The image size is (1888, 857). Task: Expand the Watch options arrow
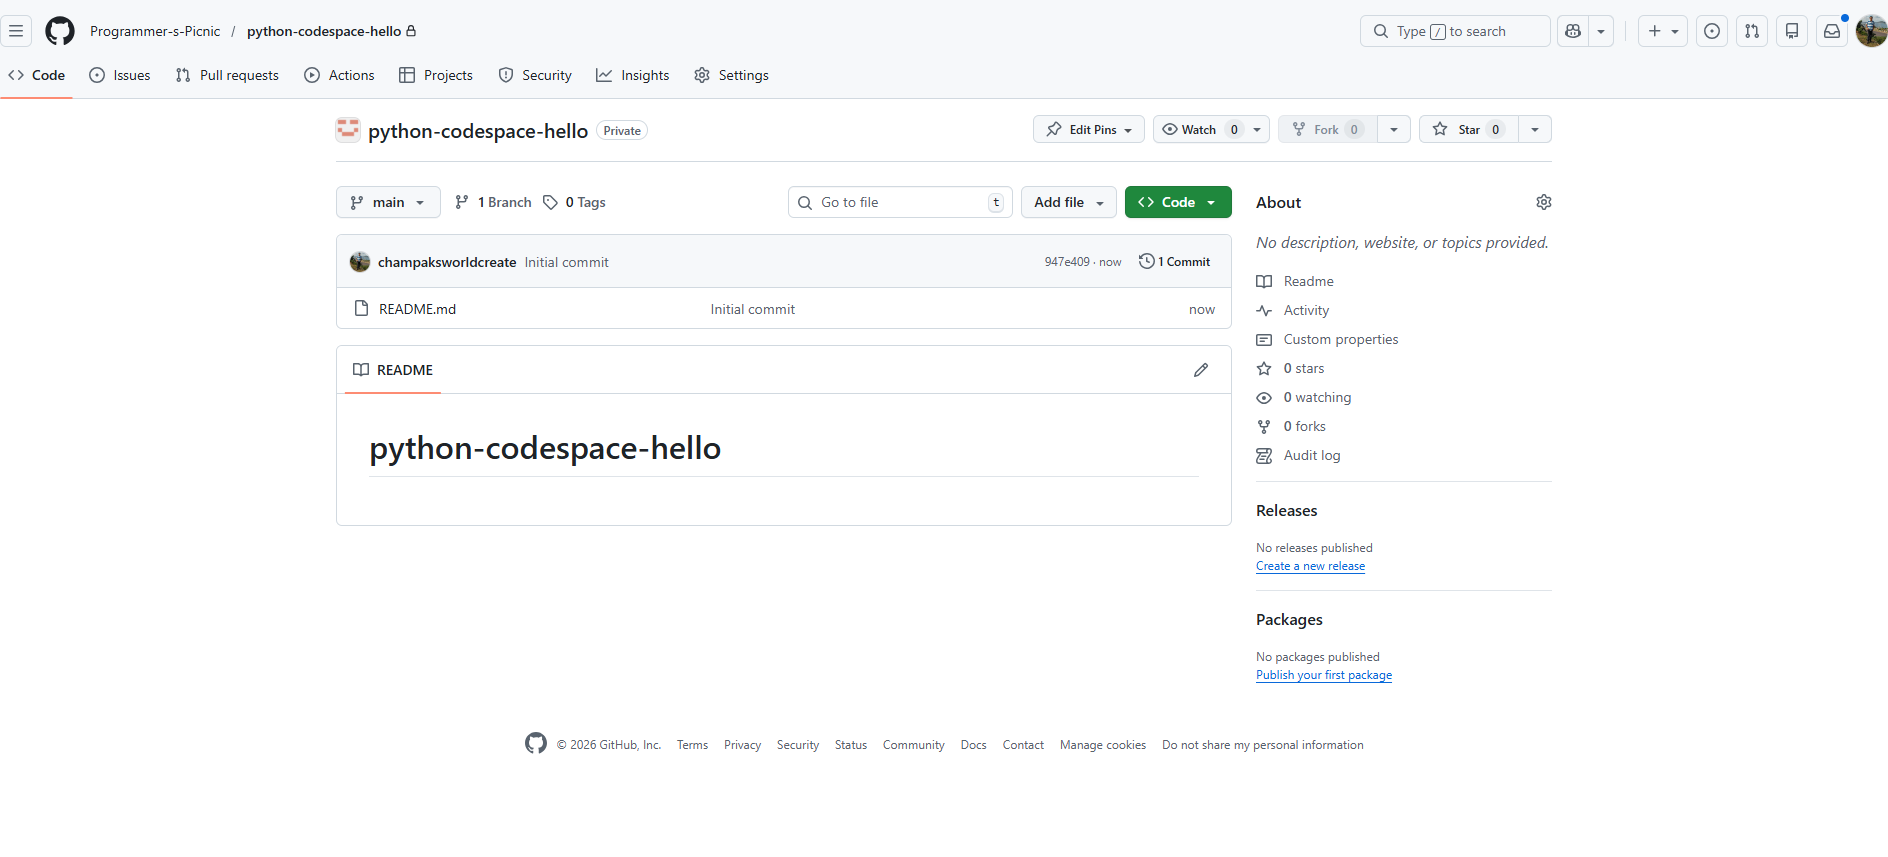click(1257, 129)
